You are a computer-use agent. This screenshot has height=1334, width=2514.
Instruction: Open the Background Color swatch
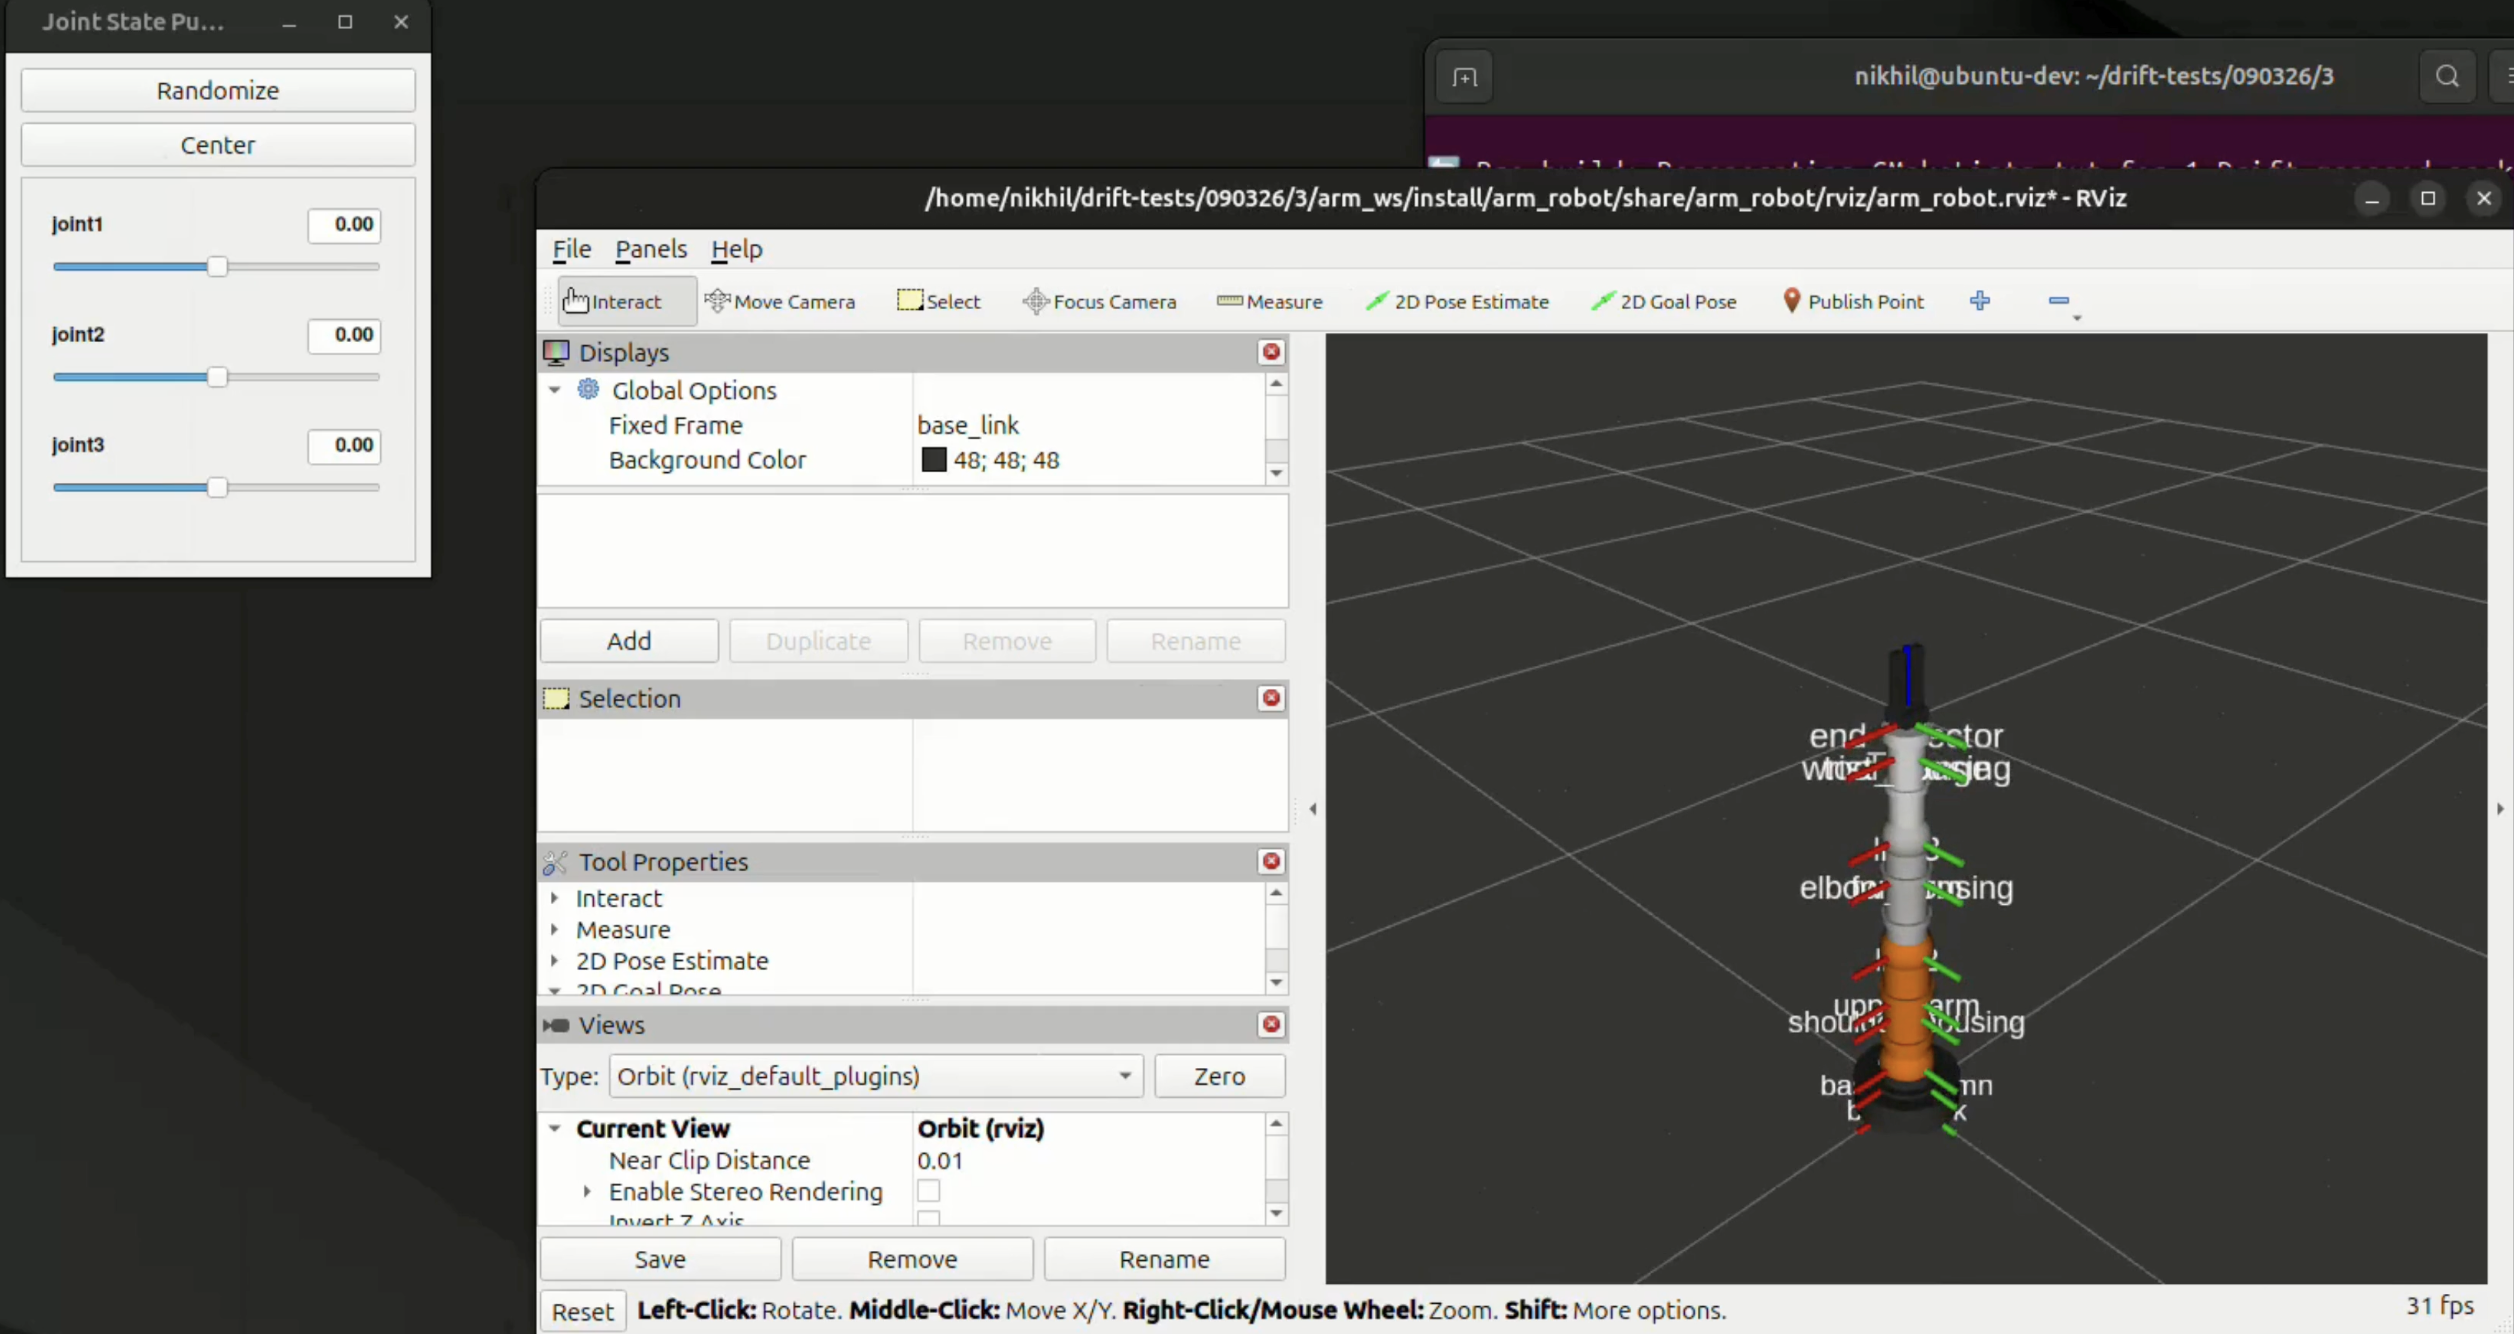click(x=935, y=459)
